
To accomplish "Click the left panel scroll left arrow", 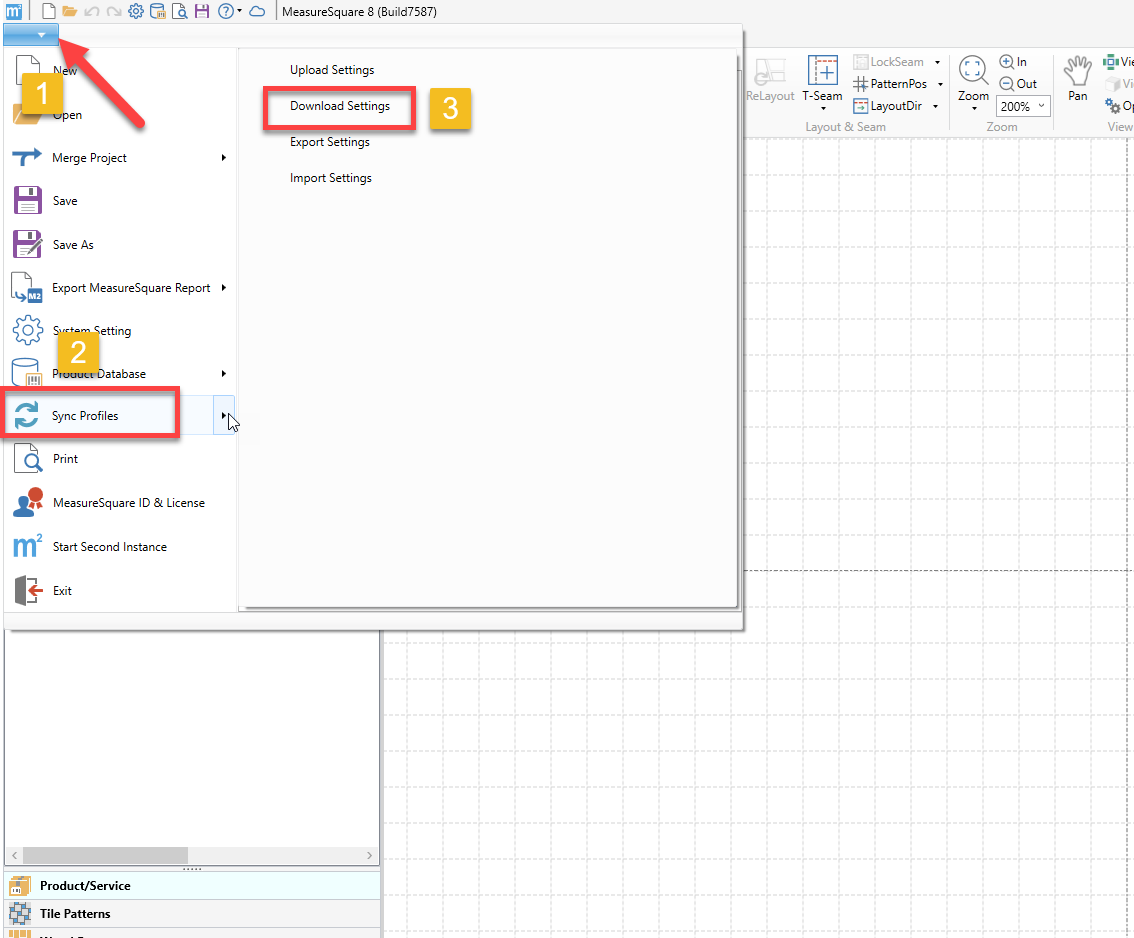I will pyautogui.click(x=14, y=856).
